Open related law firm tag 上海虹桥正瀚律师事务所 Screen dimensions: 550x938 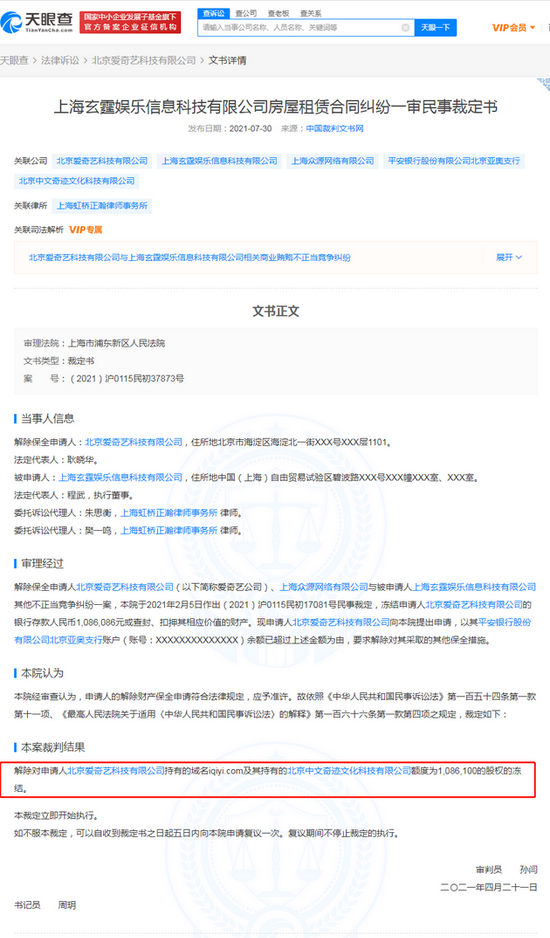[x=102, y=206]
